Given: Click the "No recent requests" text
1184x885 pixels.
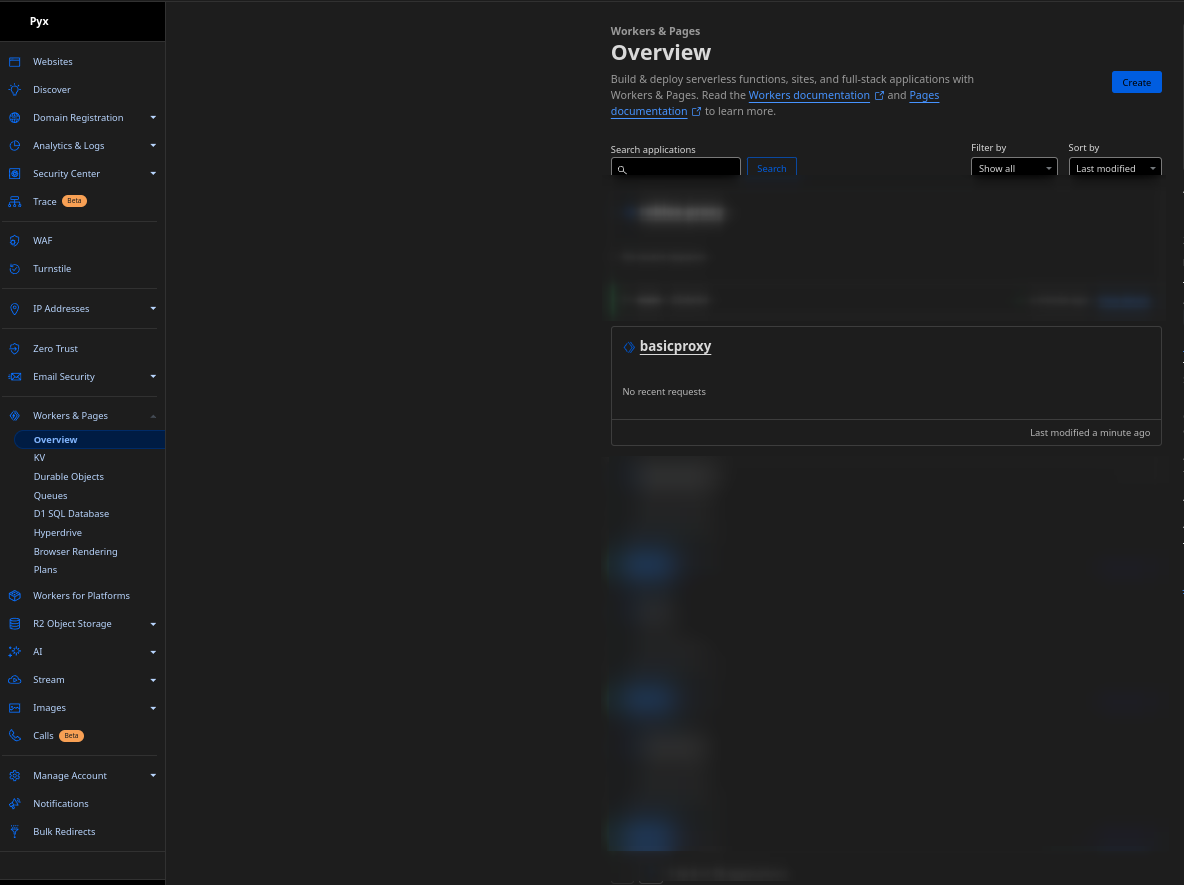Looking at the screenshot, I should click(x=664, y=391).
